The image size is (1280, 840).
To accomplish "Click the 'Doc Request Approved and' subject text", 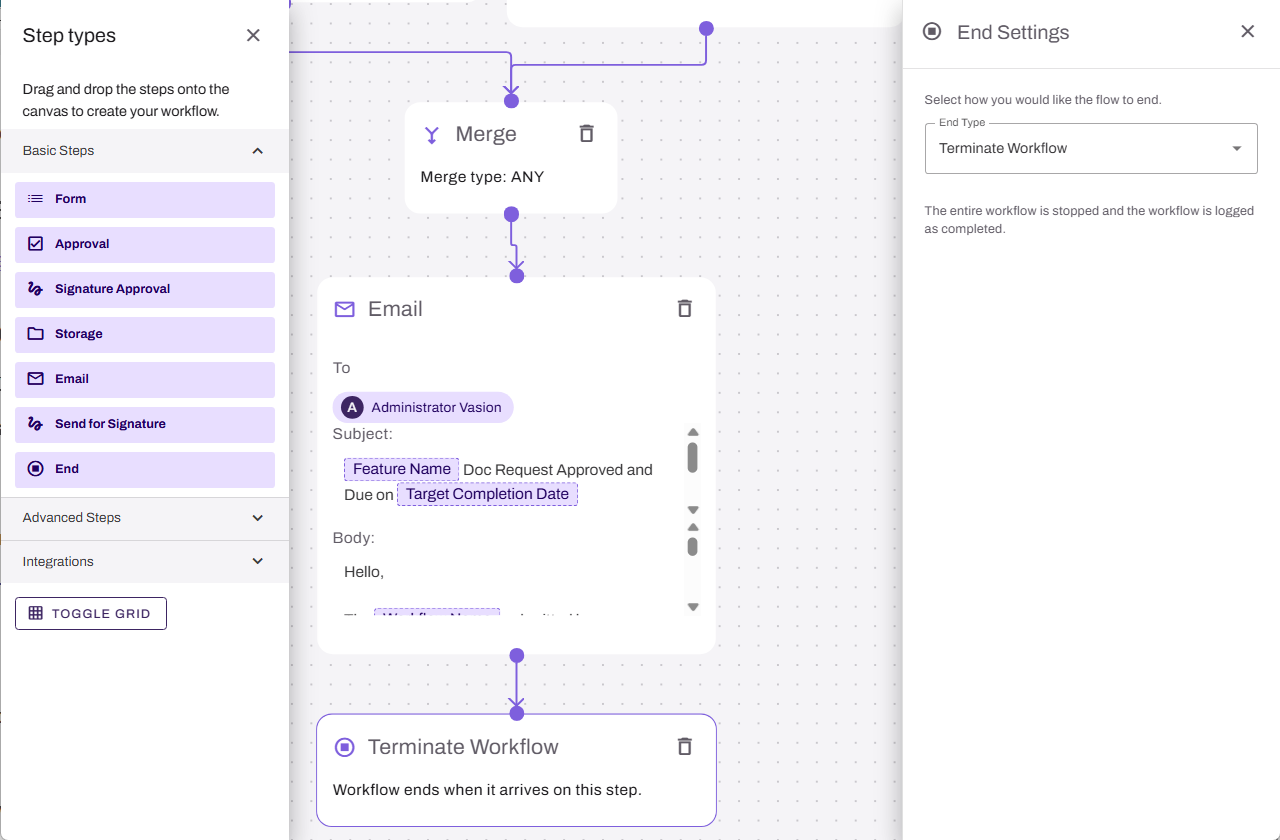I will [558, 470].
